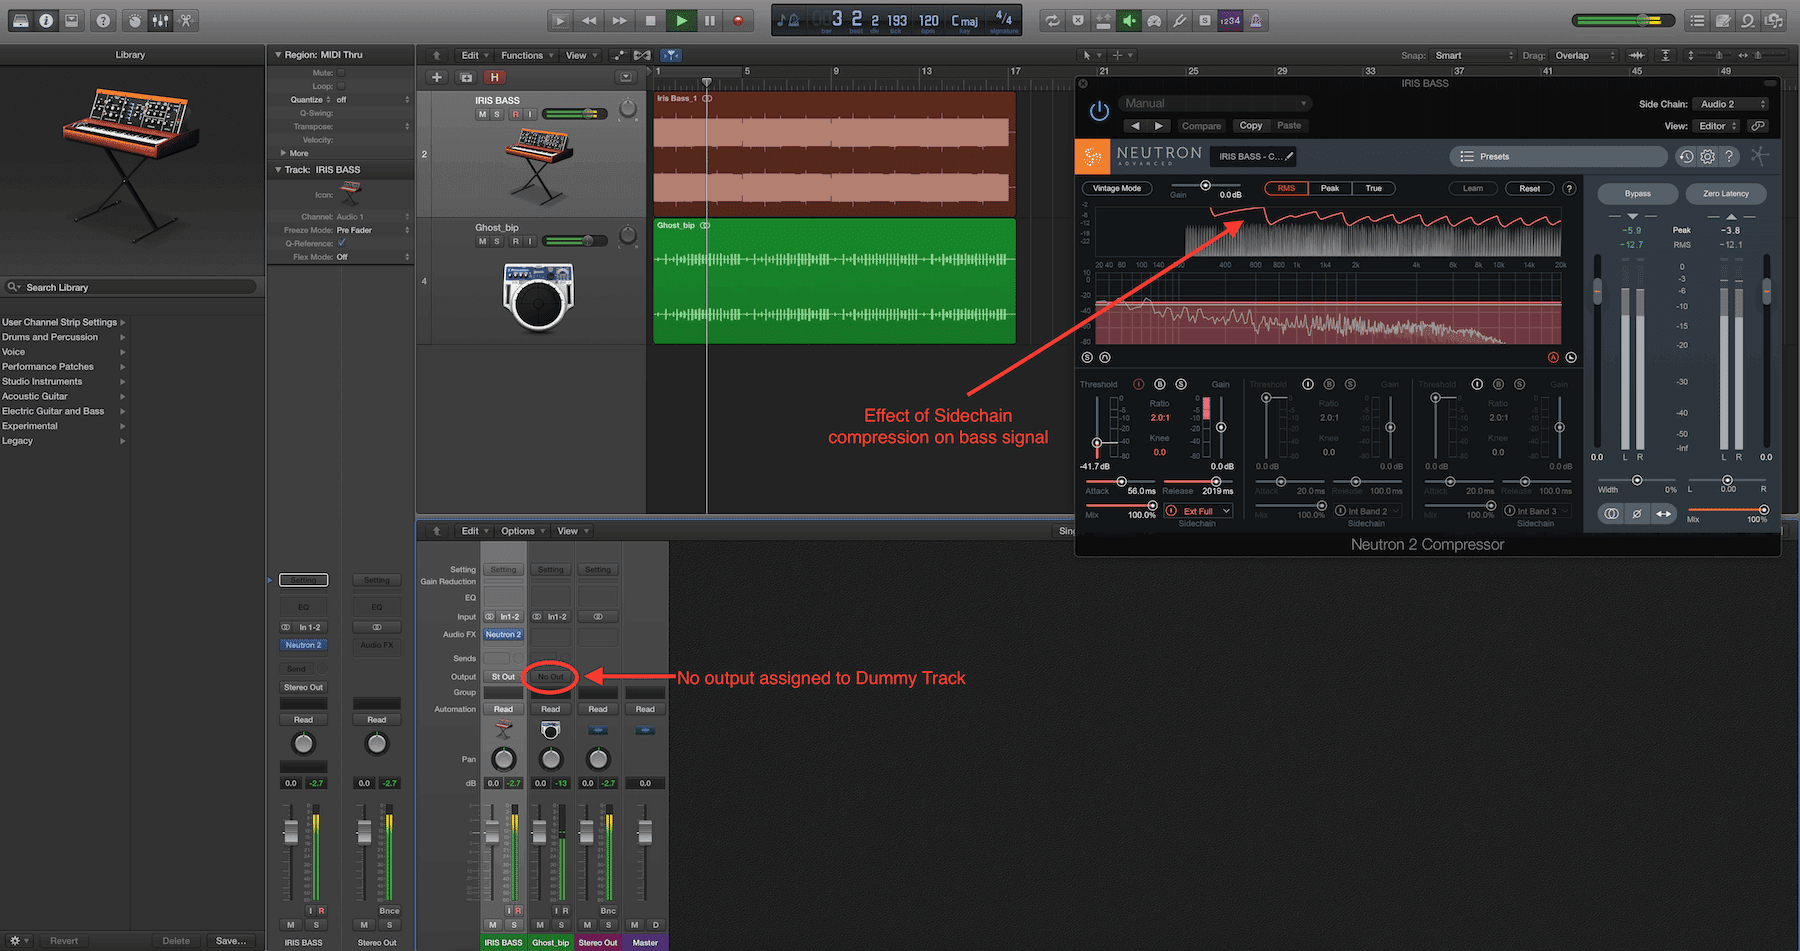
Task: Select Peak detection mode
Action: [x=1330, y=188]
